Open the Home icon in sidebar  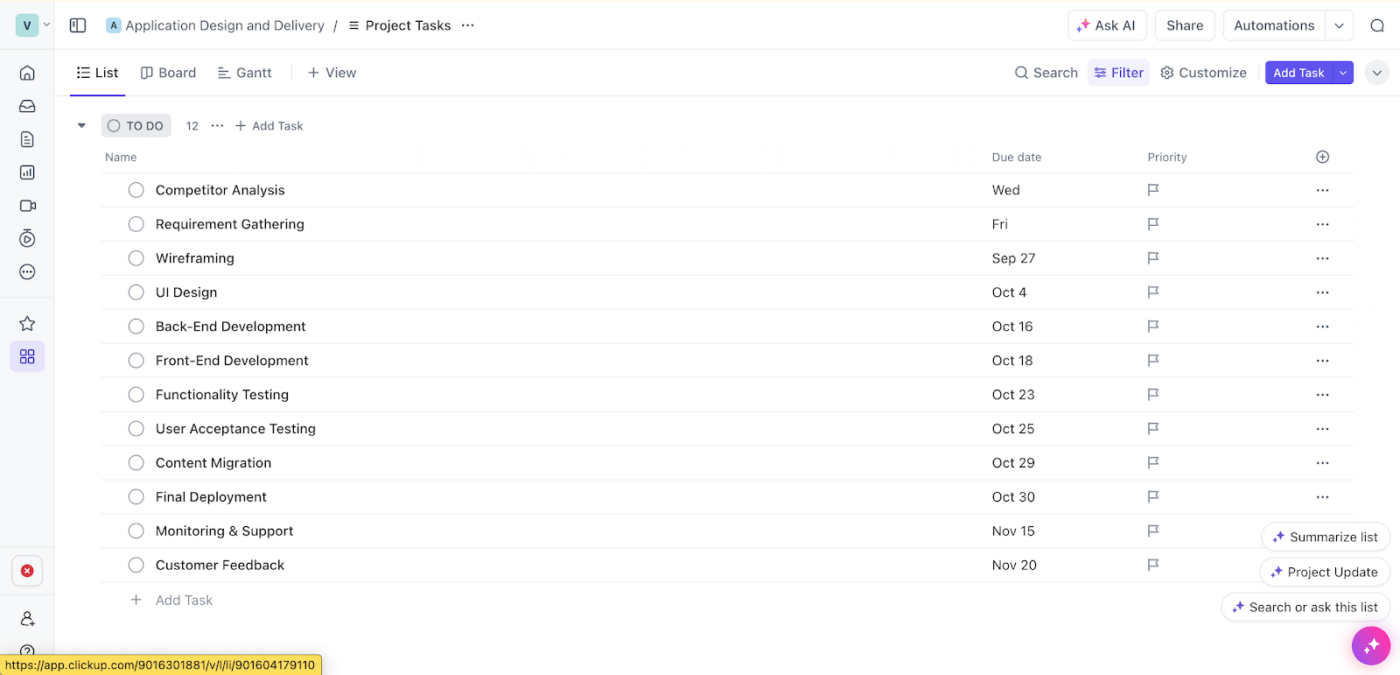(27, 73)
